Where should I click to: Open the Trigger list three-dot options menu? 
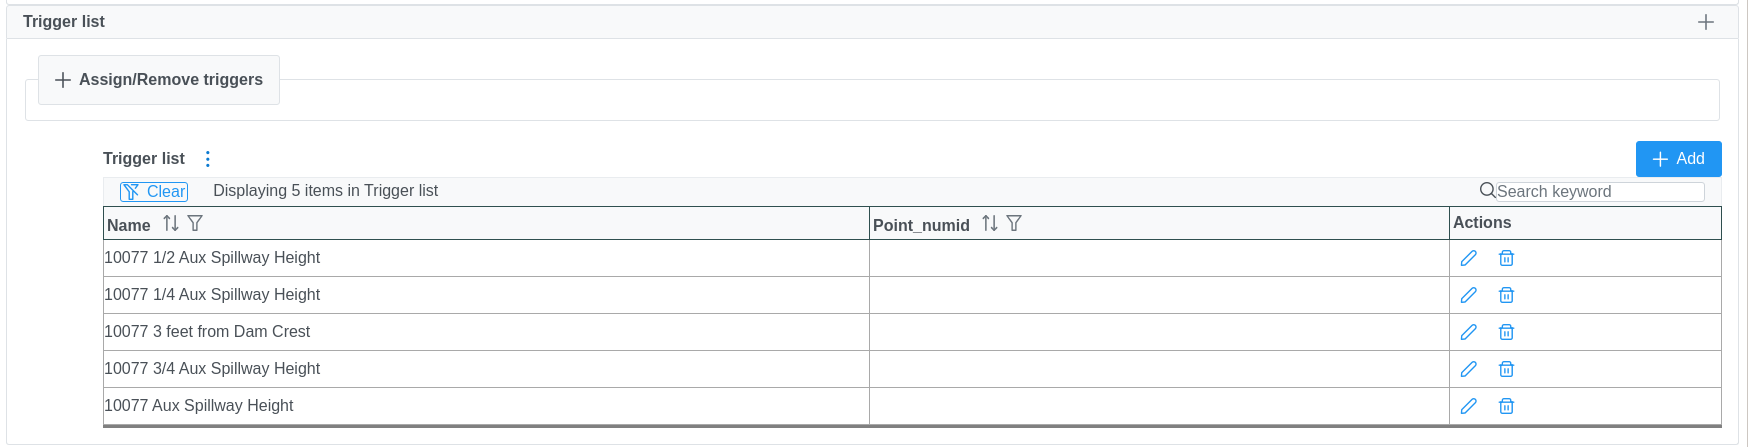click(x=208, y=159)
